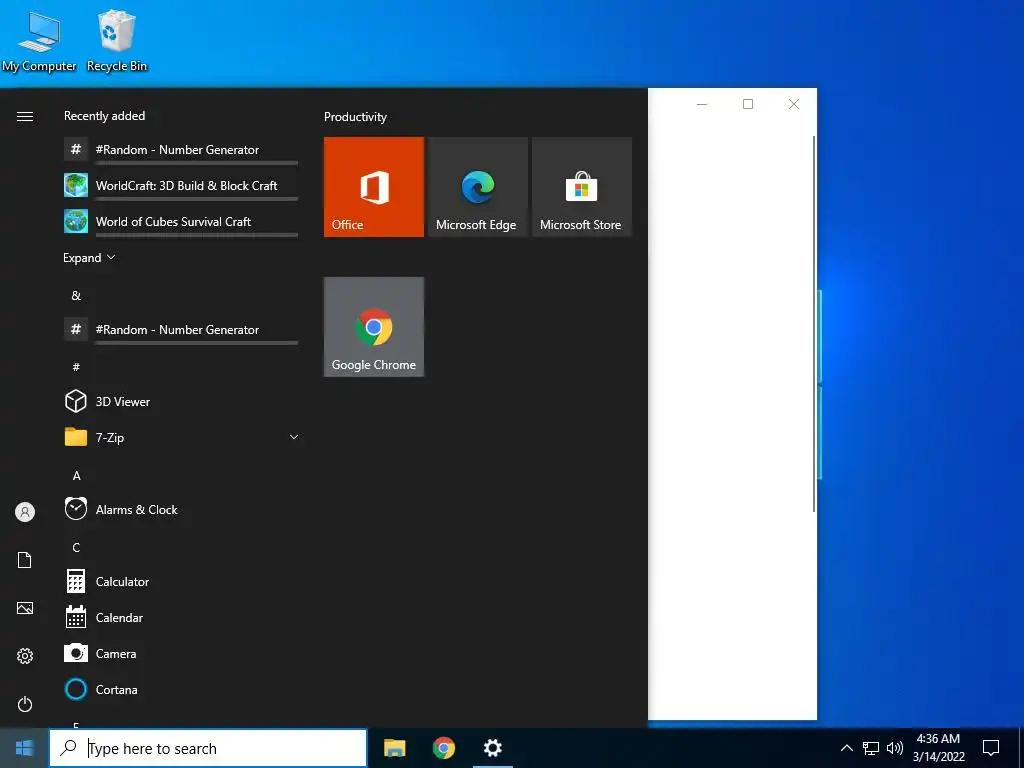Click the & letter heading
The height and width of the screenshot is (768, 1024).
tap(76, 295)
